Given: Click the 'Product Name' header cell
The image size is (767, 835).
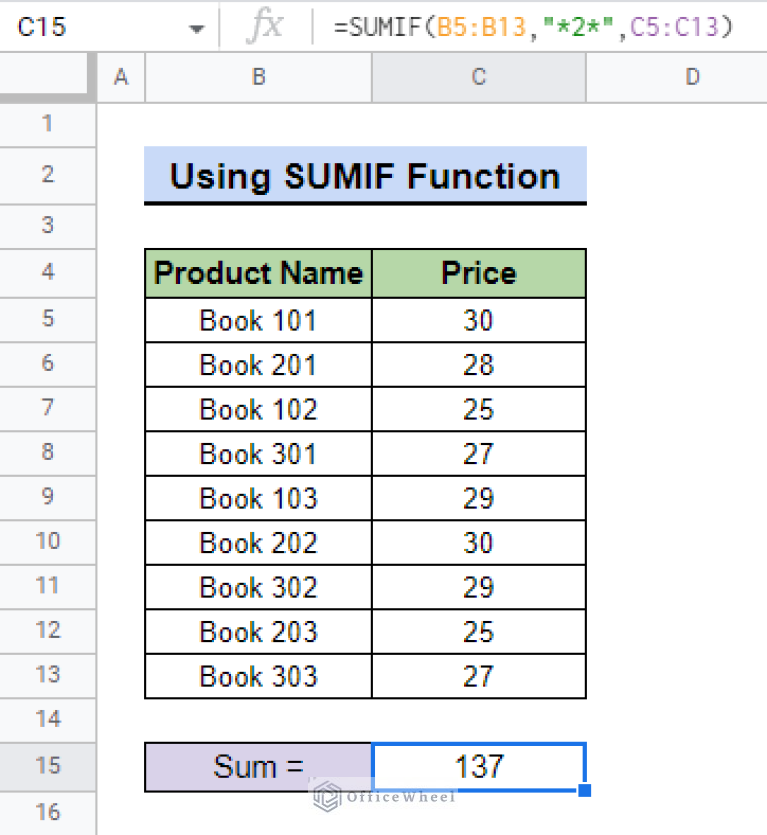Looking at the screenshot, I should pyautogui.click(x=258, y=273).
